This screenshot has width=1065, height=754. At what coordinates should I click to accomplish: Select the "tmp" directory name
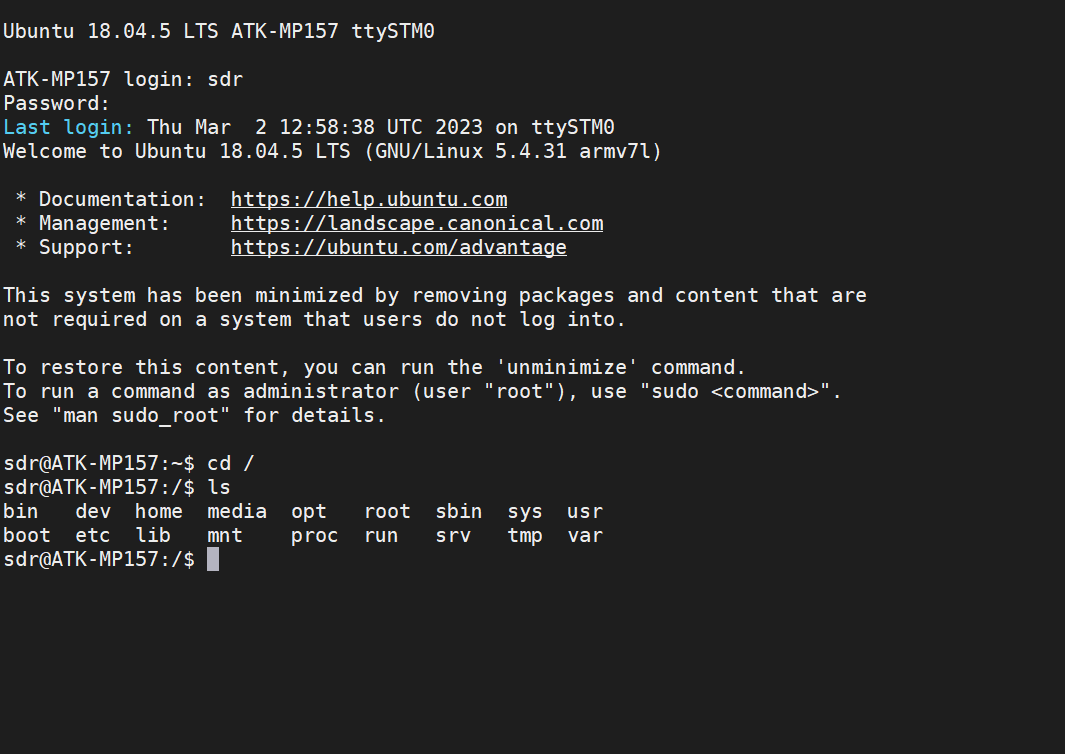coord(525,535)
